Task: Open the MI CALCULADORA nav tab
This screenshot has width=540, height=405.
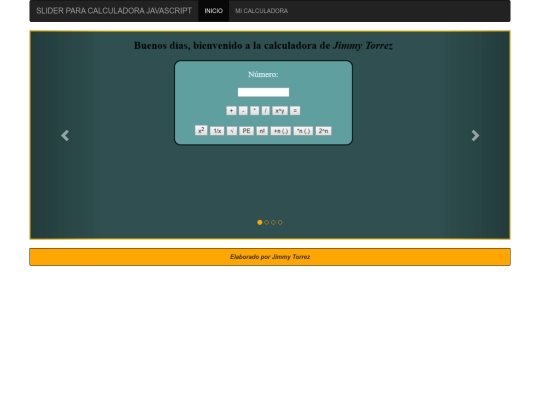Action: click(261, 11)
